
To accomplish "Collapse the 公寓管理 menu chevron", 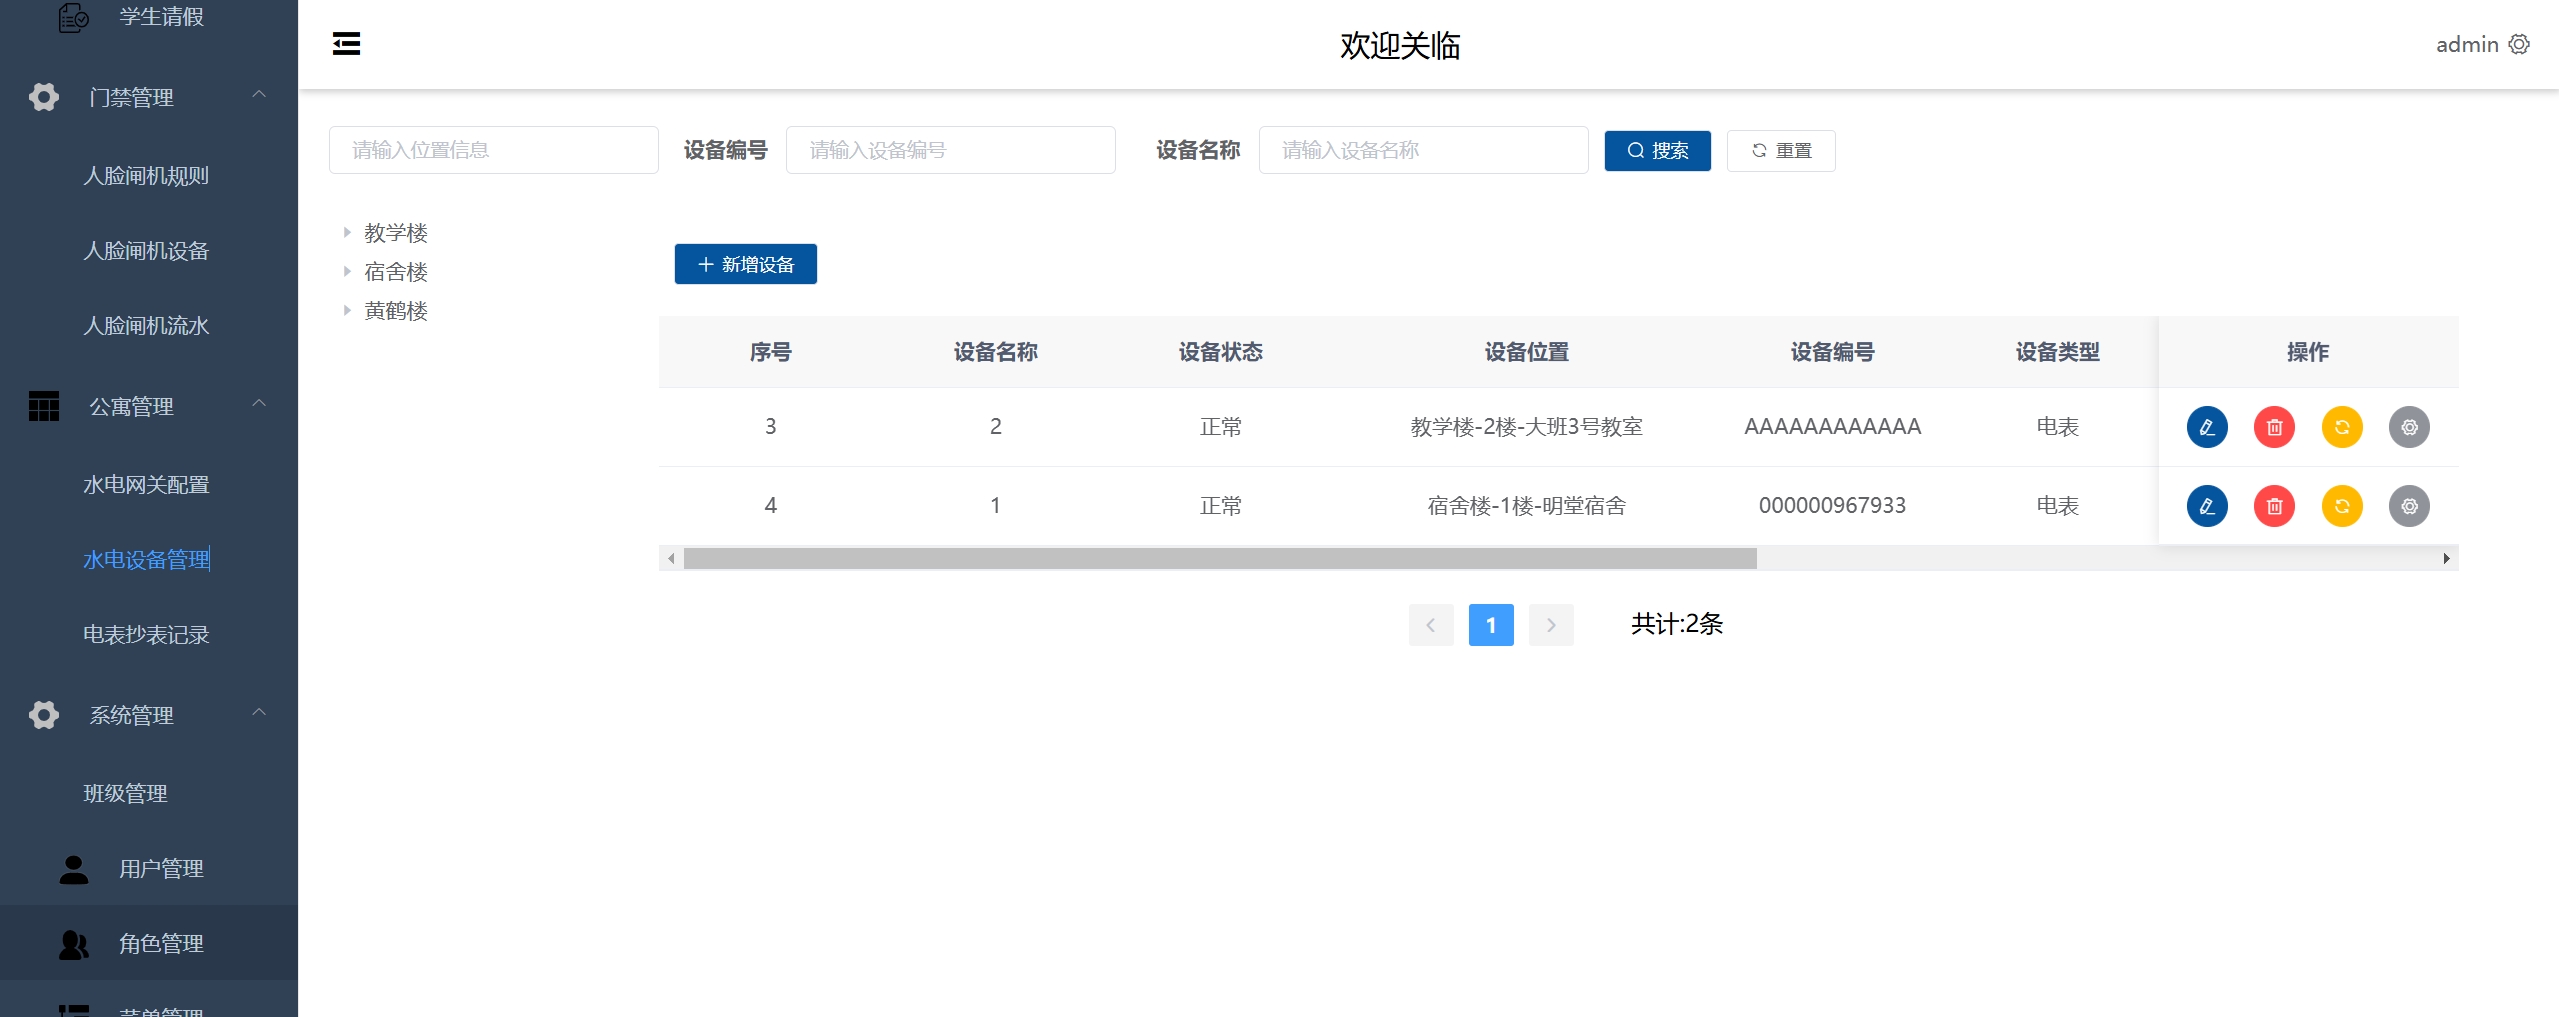I will point(259,404).
